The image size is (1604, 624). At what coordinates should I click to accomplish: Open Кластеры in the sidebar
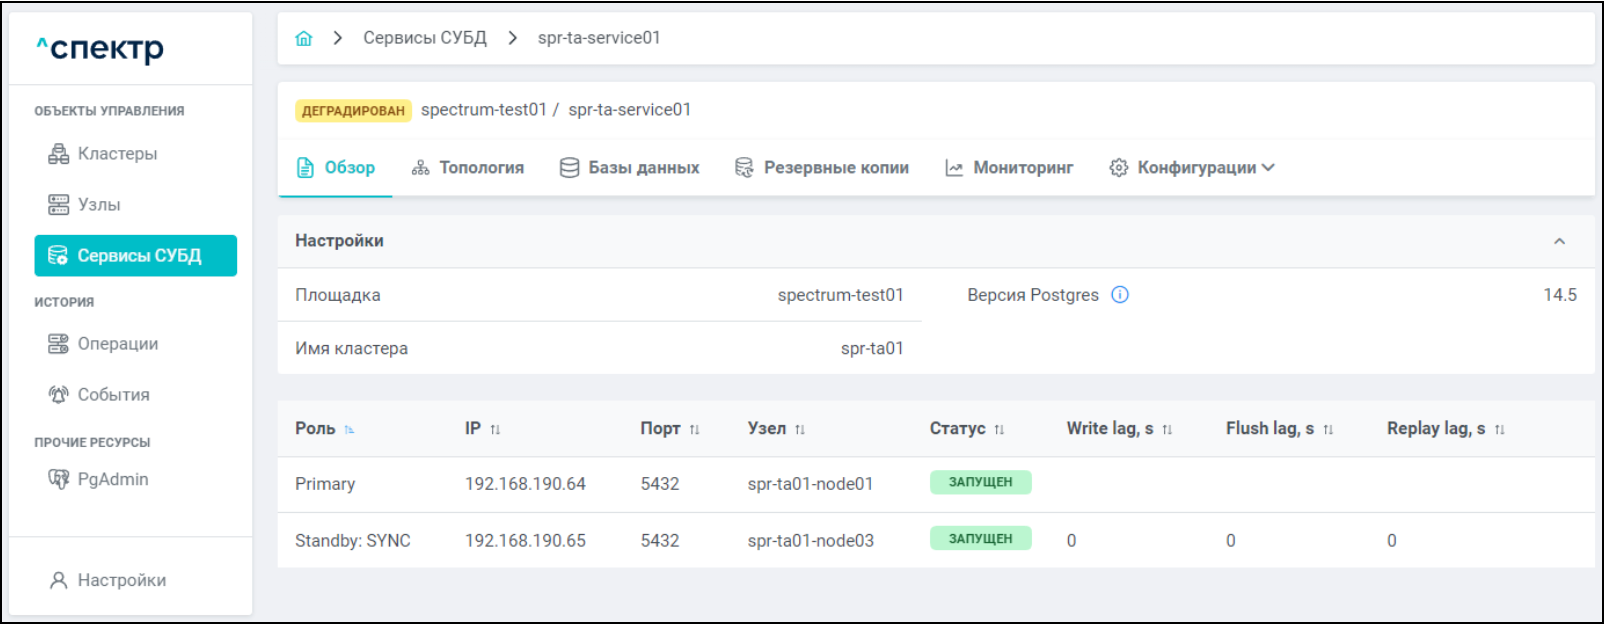(117, 154)
